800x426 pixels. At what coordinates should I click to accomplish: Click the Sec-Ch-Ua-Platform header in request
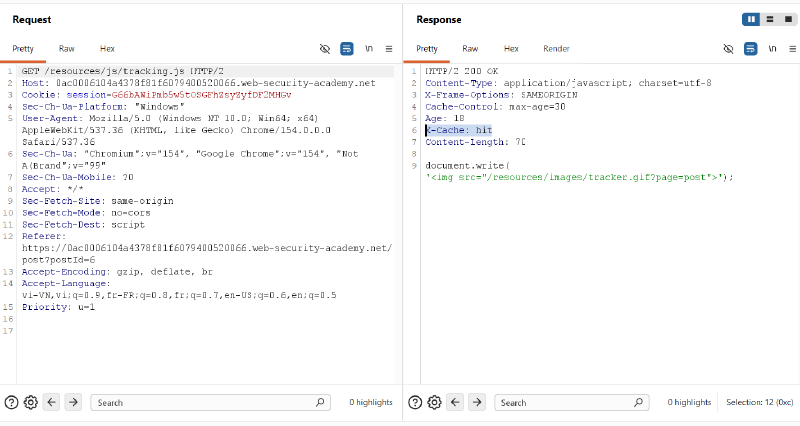pyautogui.click(x=103, y=107)
